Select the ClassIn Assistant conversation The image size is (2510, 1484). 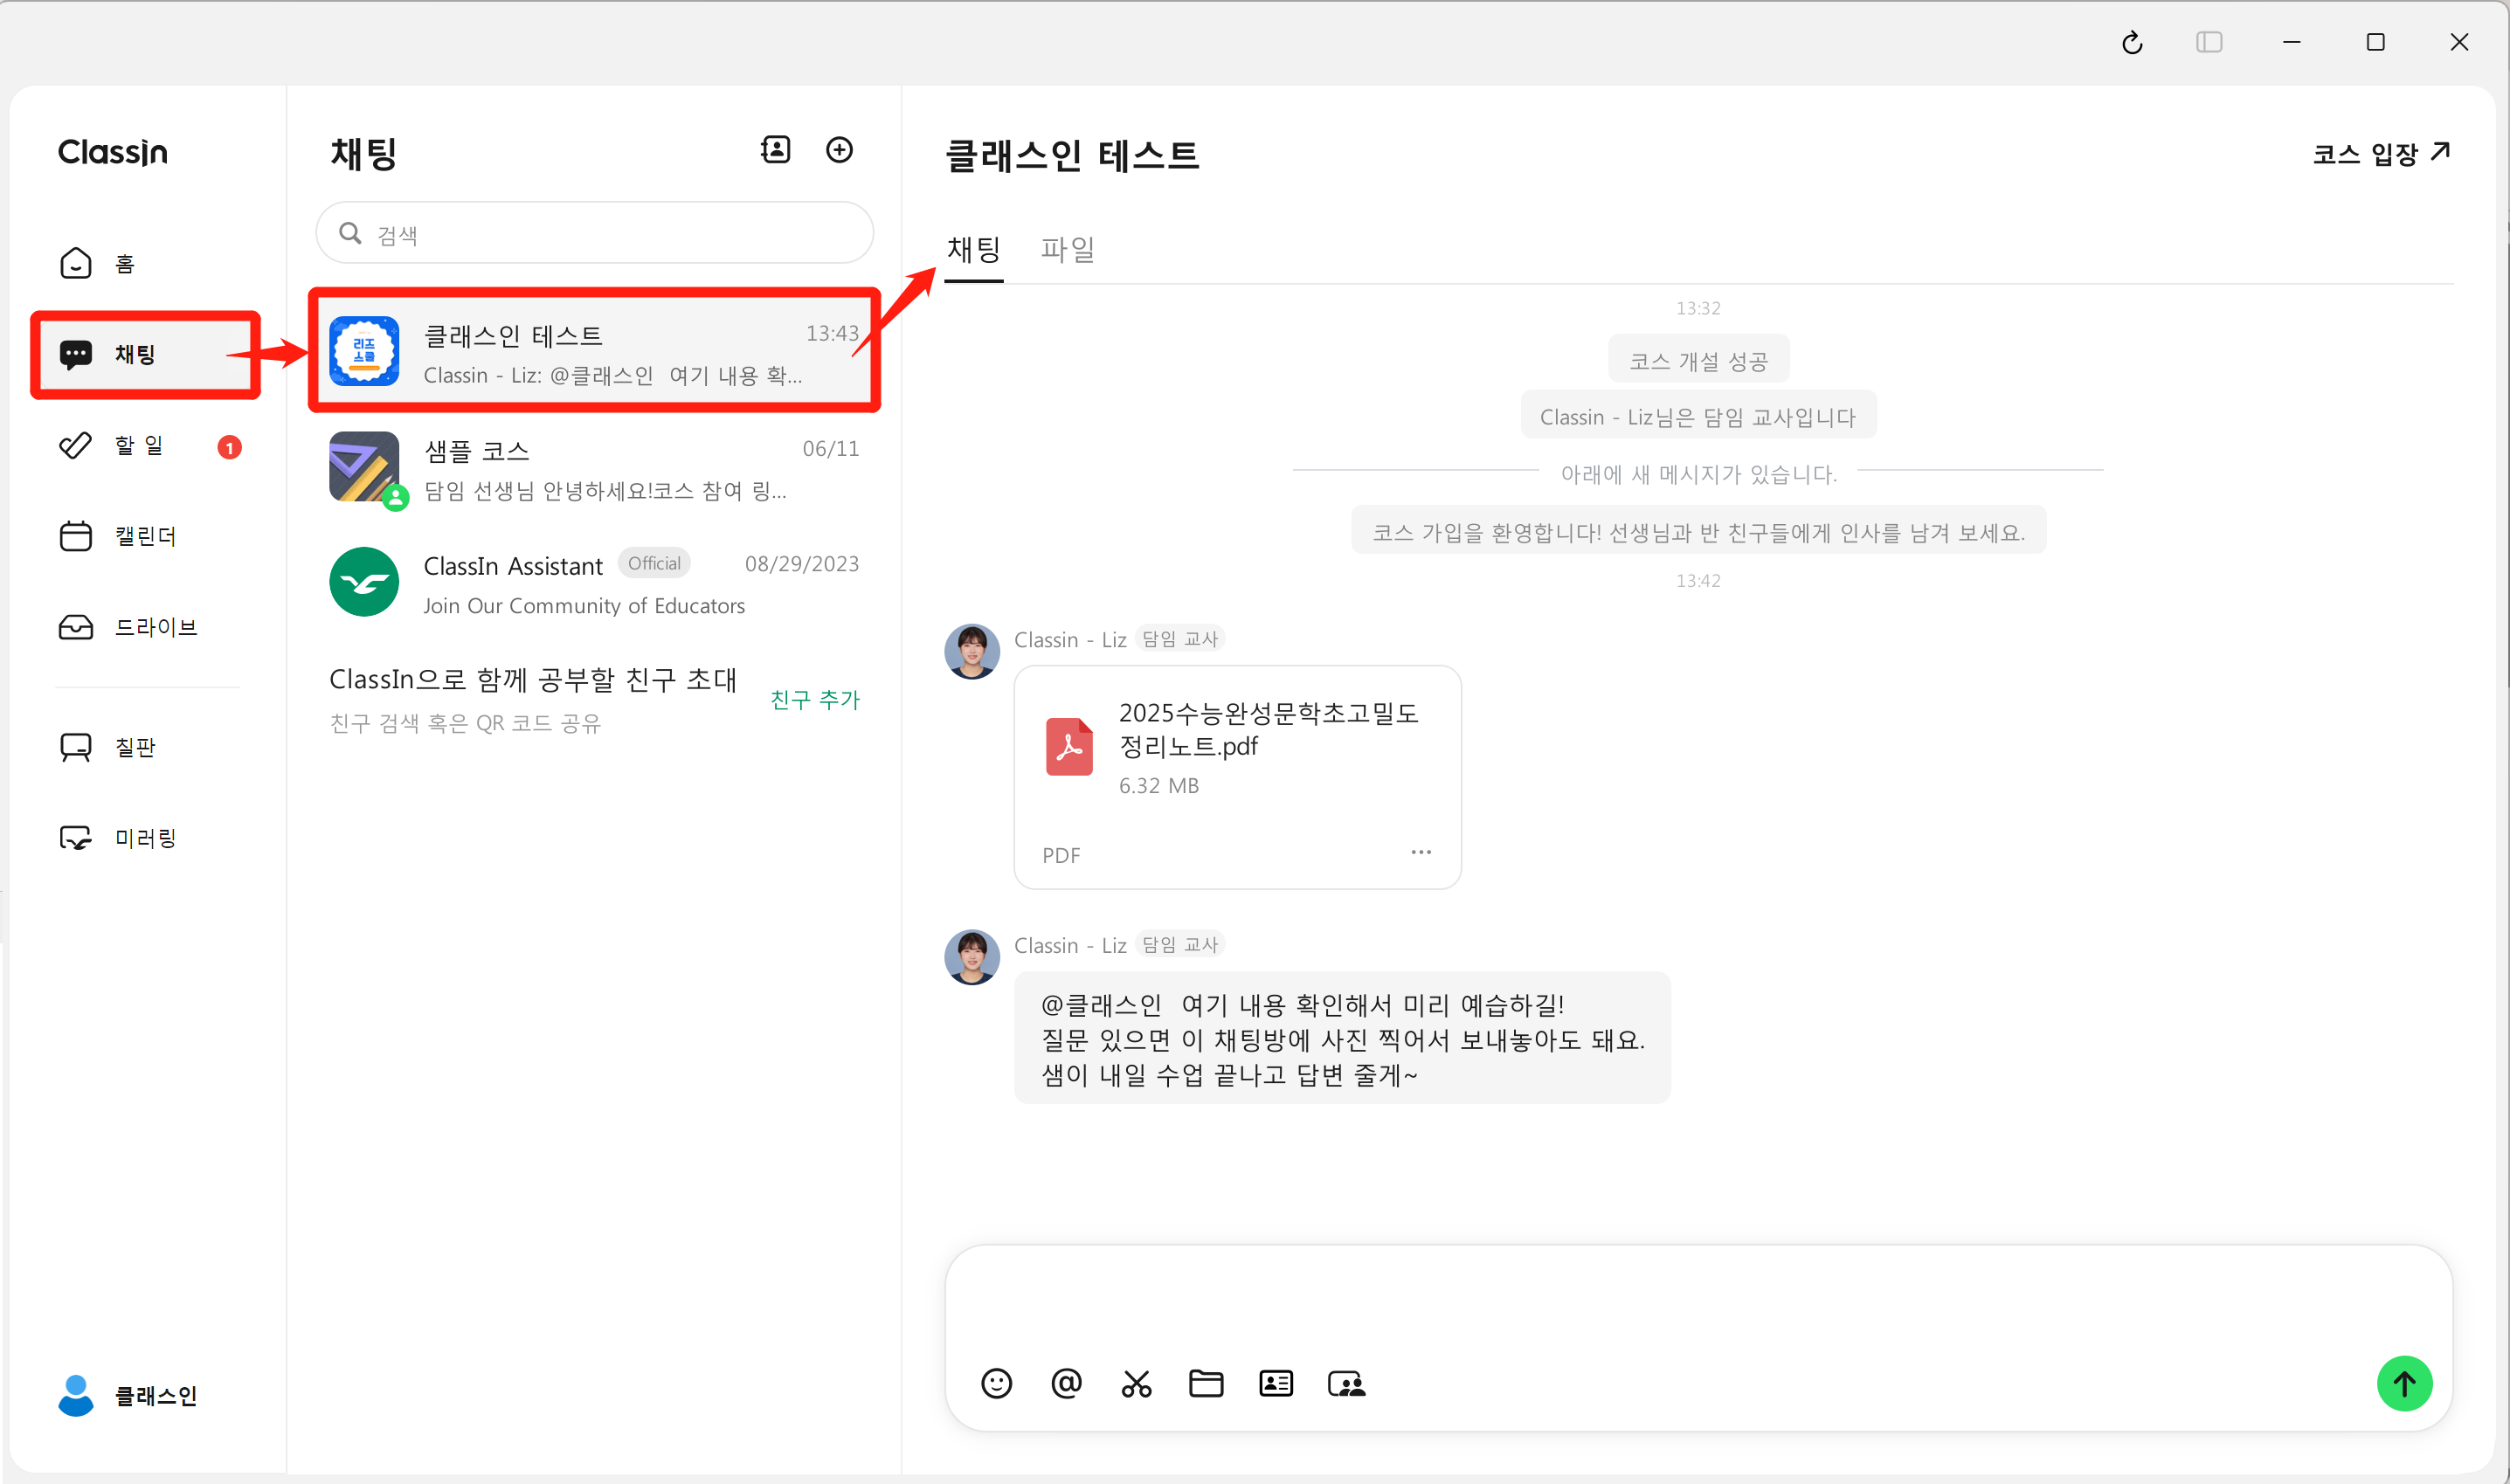click(594, 582)
